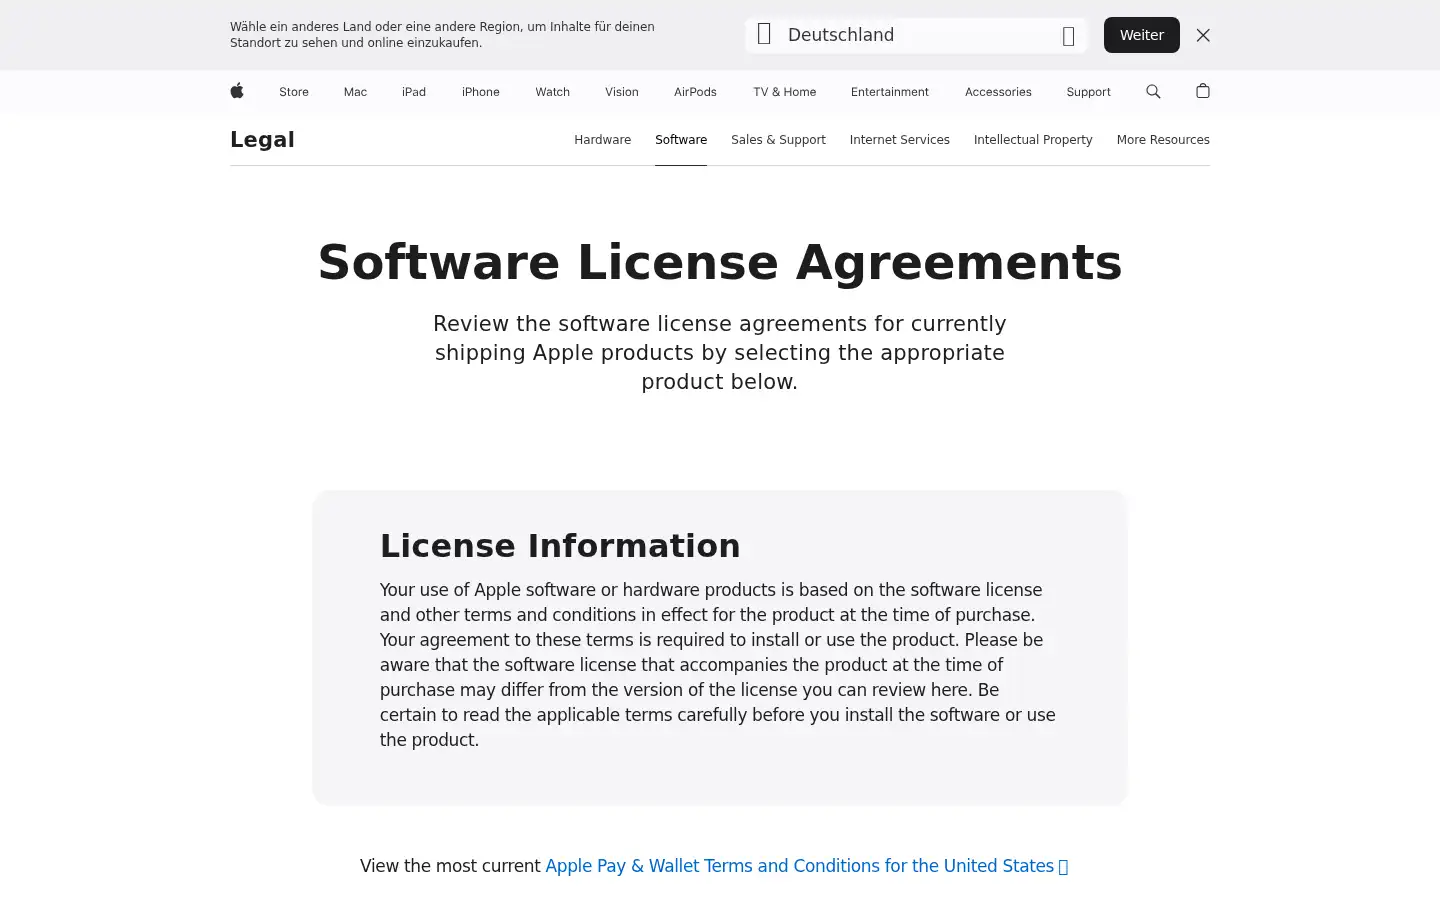Click the Apple logo home icon
This screenshot has width=1440, height=900.
point(237,91)
